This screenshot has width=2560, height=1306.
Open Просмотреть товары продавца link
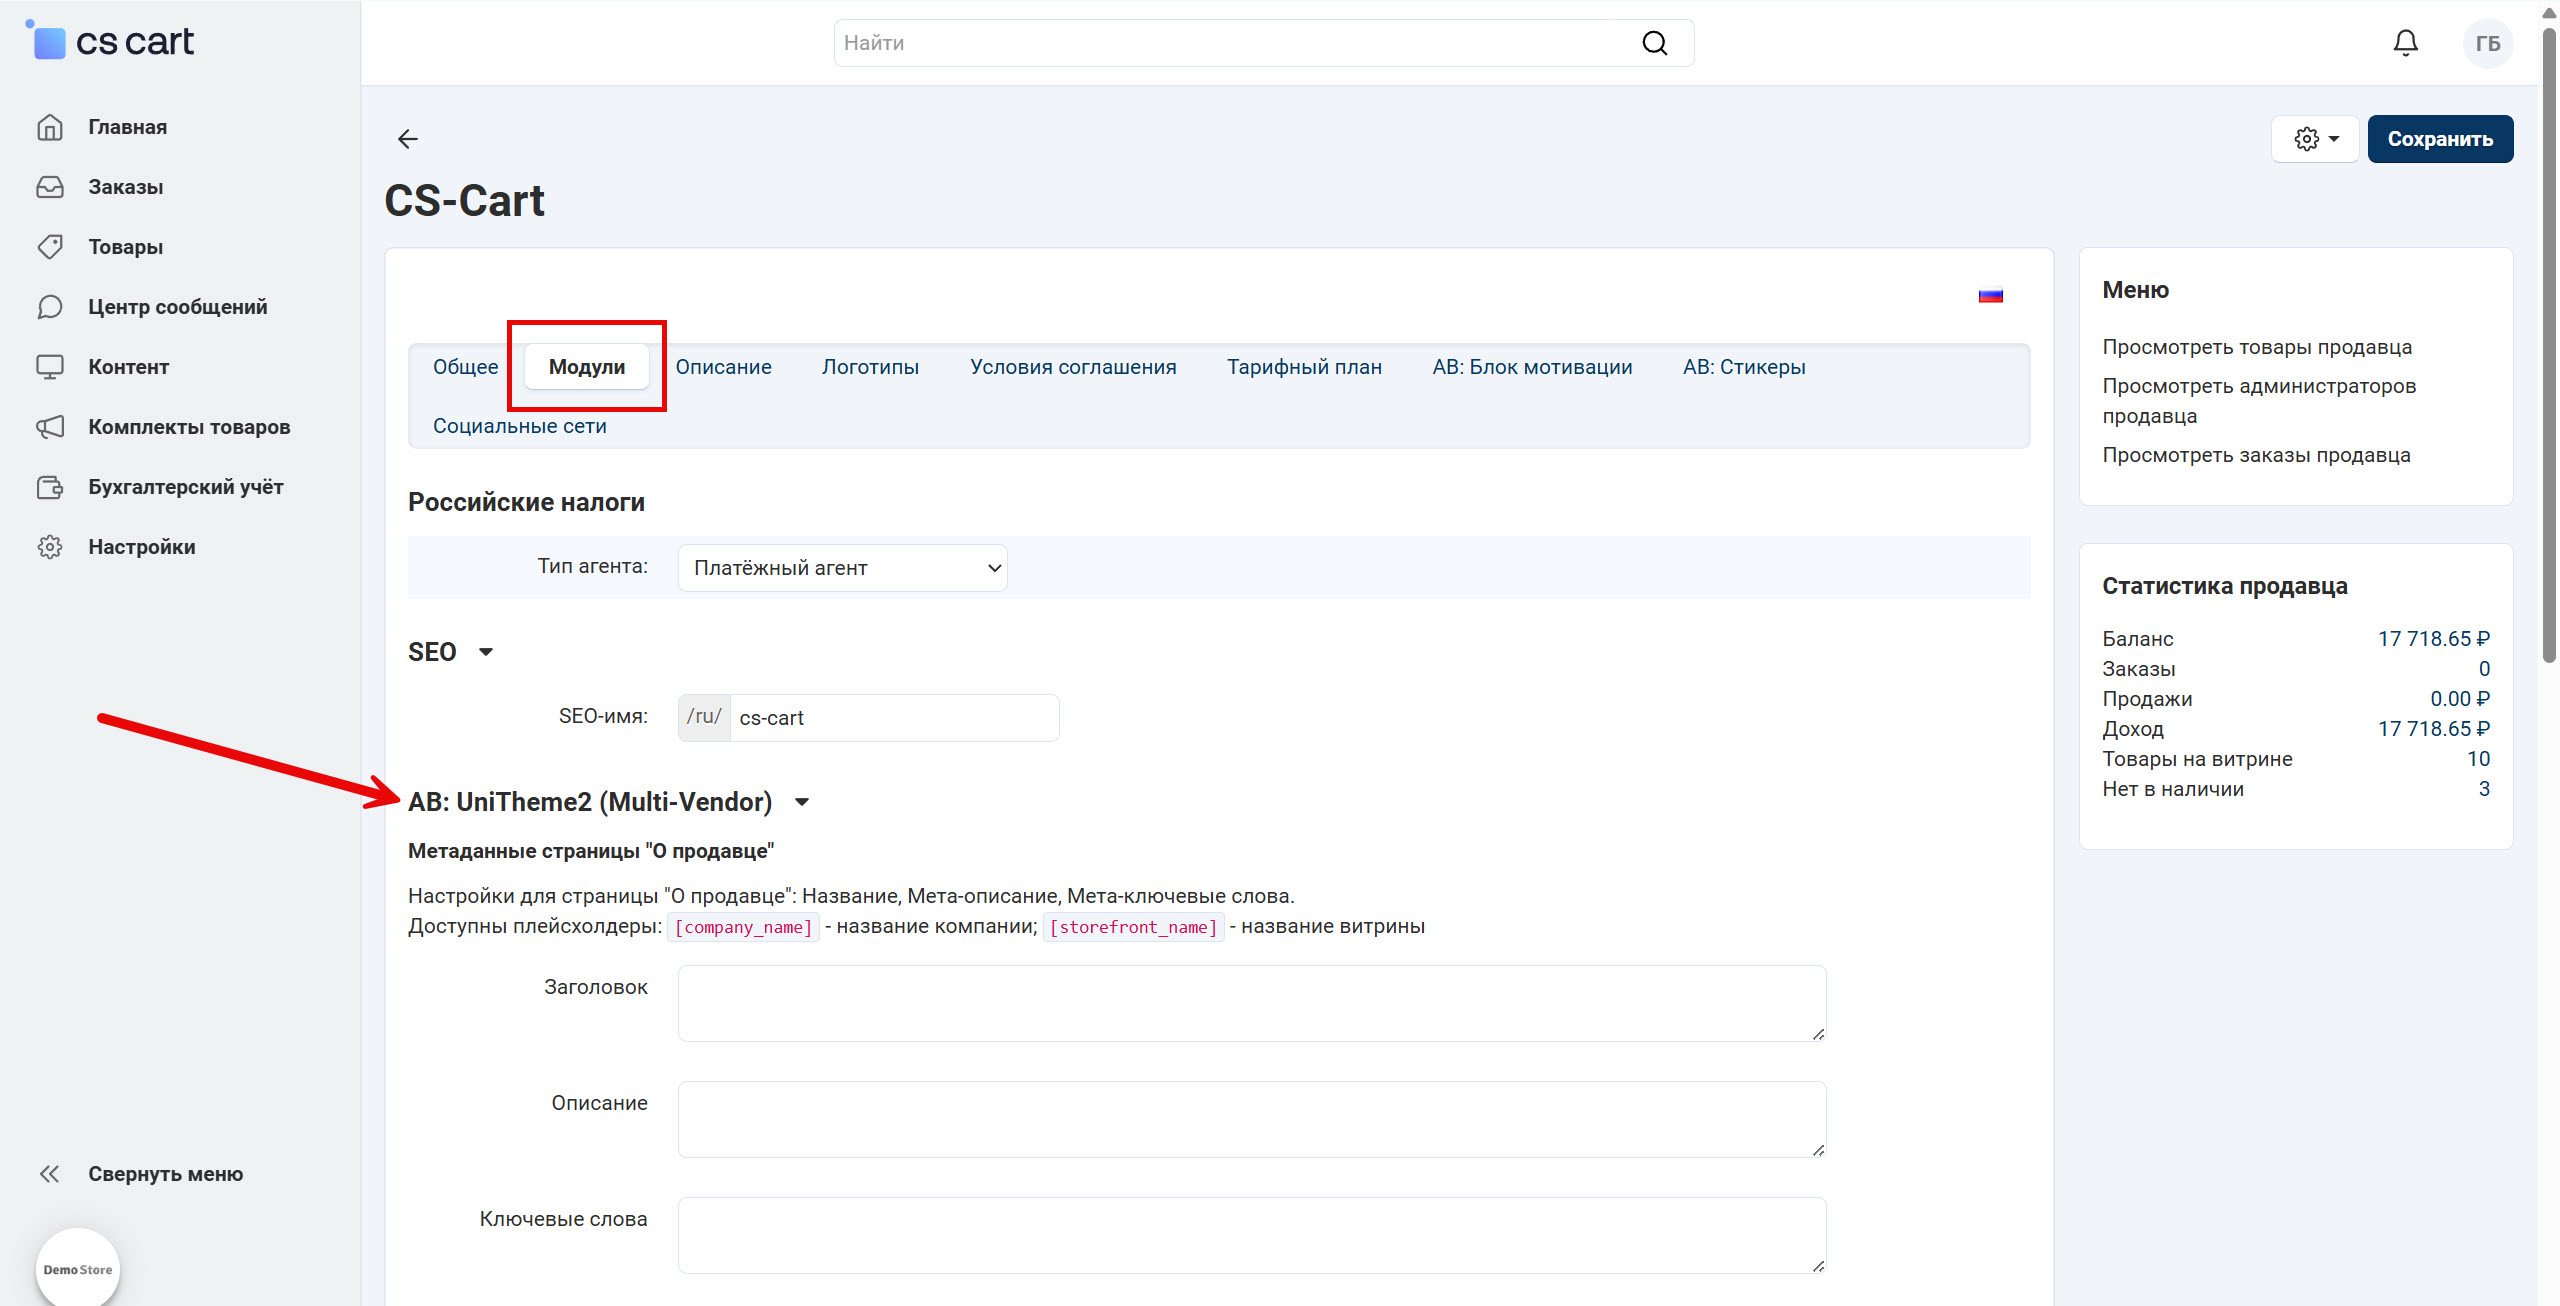(2256, 347)
